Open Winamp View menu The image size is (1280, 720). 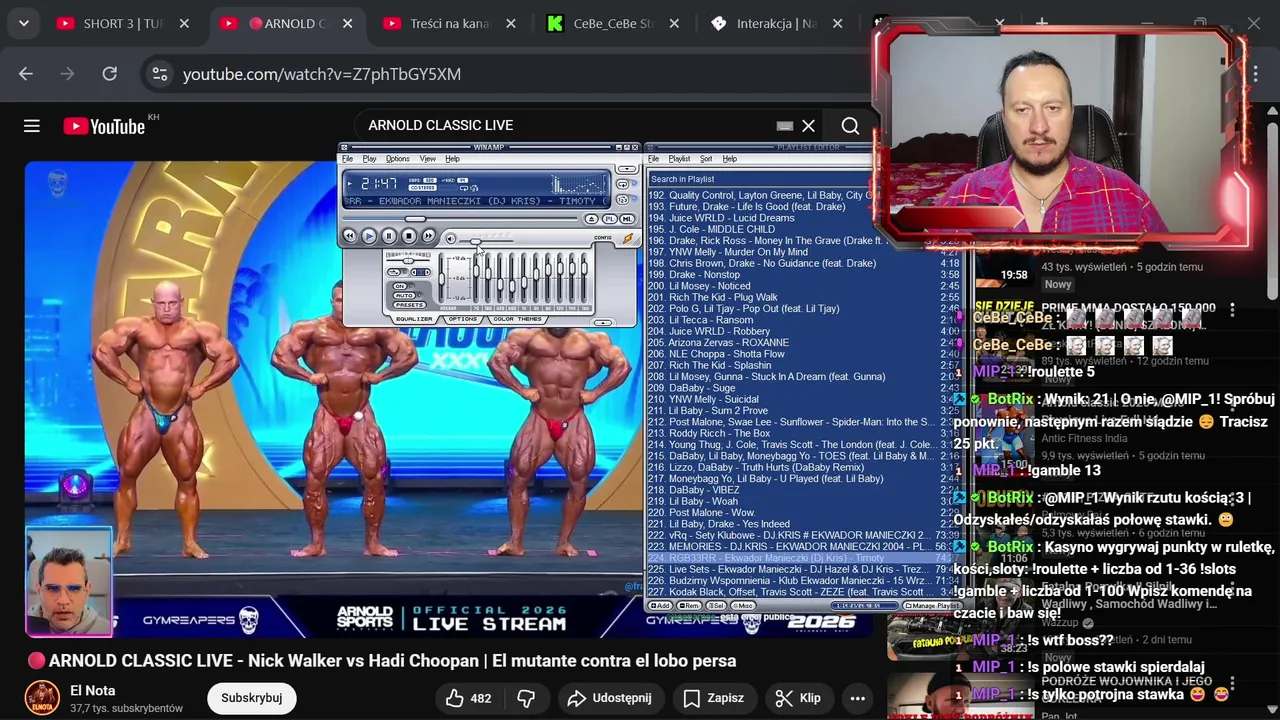pos(428,159)
